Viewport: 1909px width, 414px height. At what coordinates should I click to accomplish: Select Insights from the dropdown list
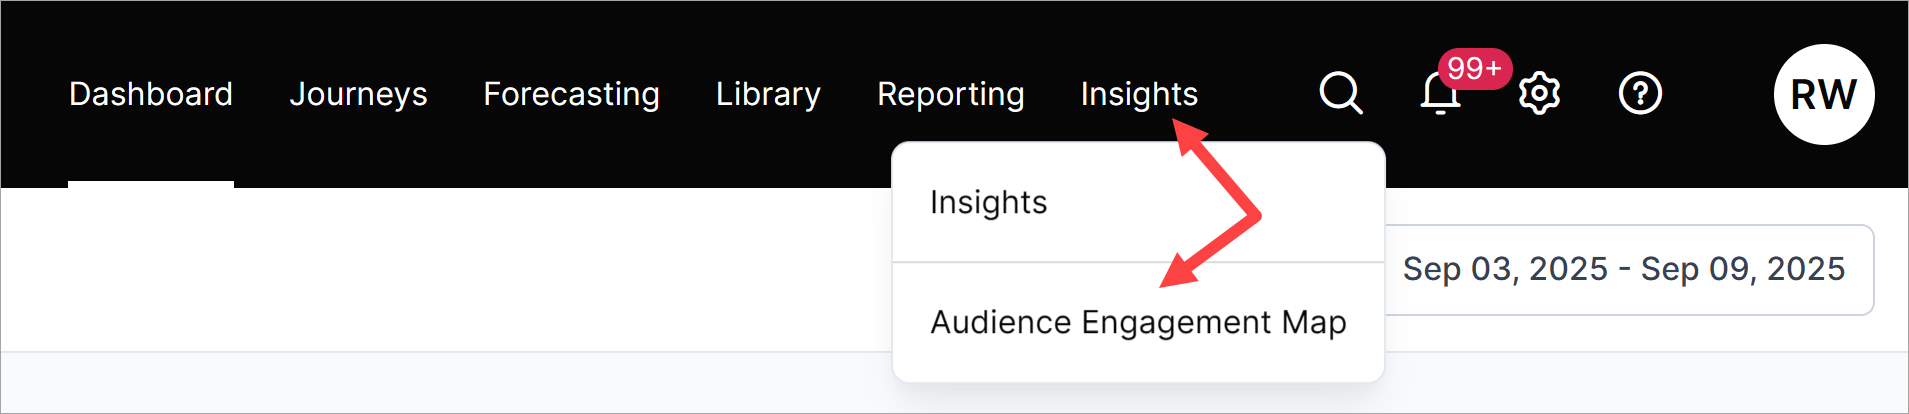(989, 202)
